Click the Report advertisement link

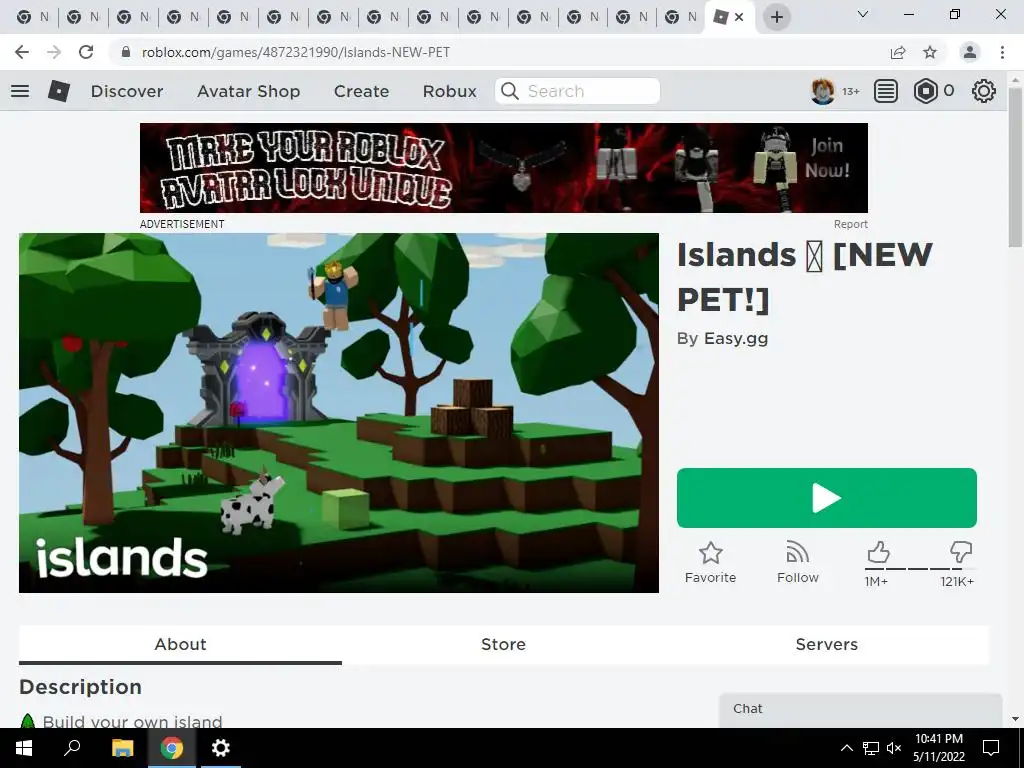tap(850, 224)
